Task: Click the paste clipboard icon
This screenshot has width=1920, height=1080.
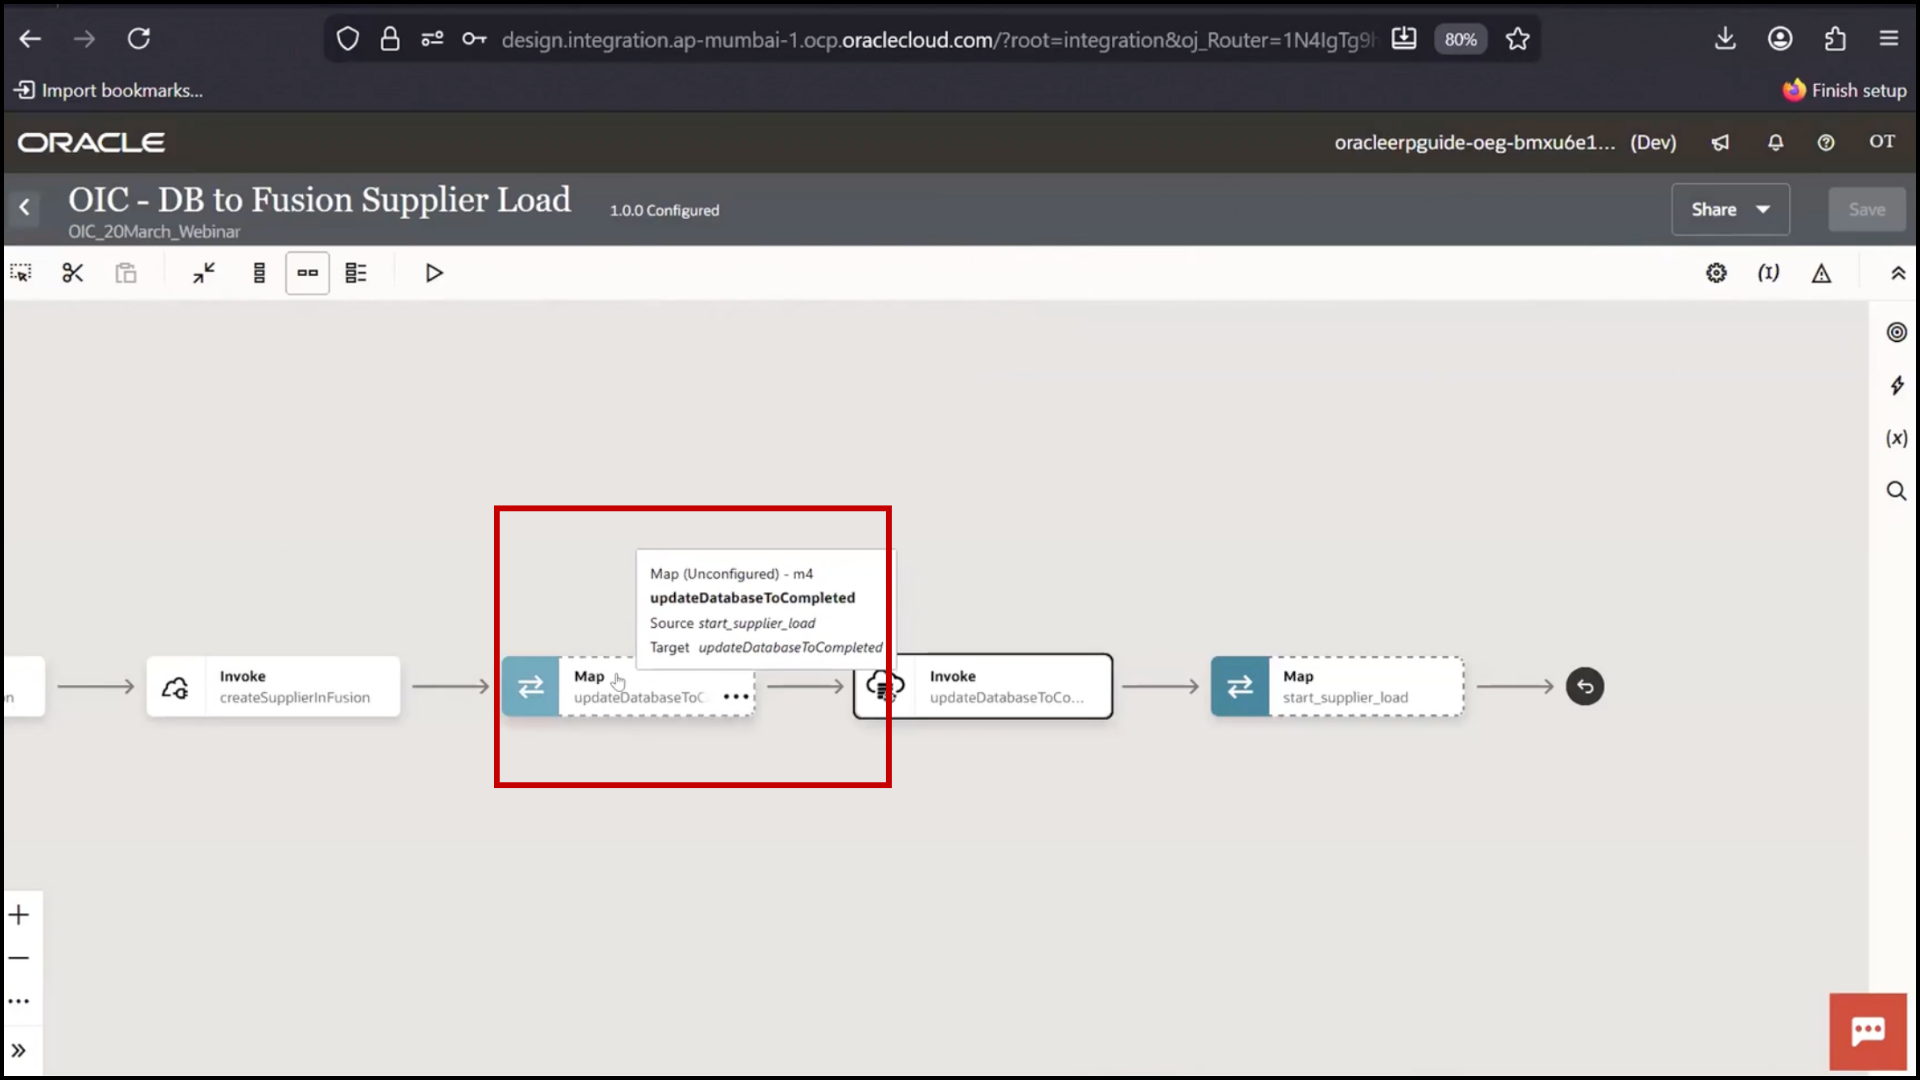Action: (126, 273)
